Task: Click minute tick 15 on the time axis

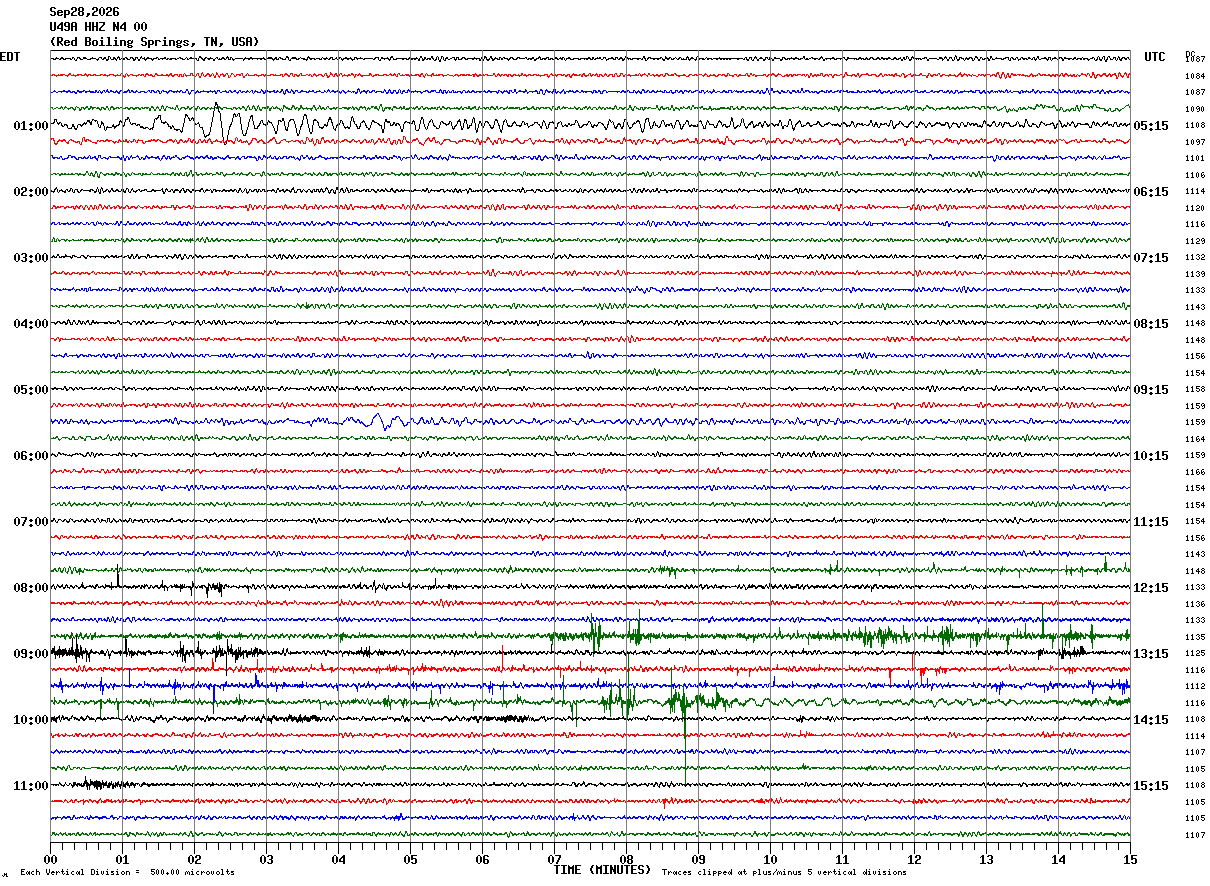Action: [x=1130, y=859]
